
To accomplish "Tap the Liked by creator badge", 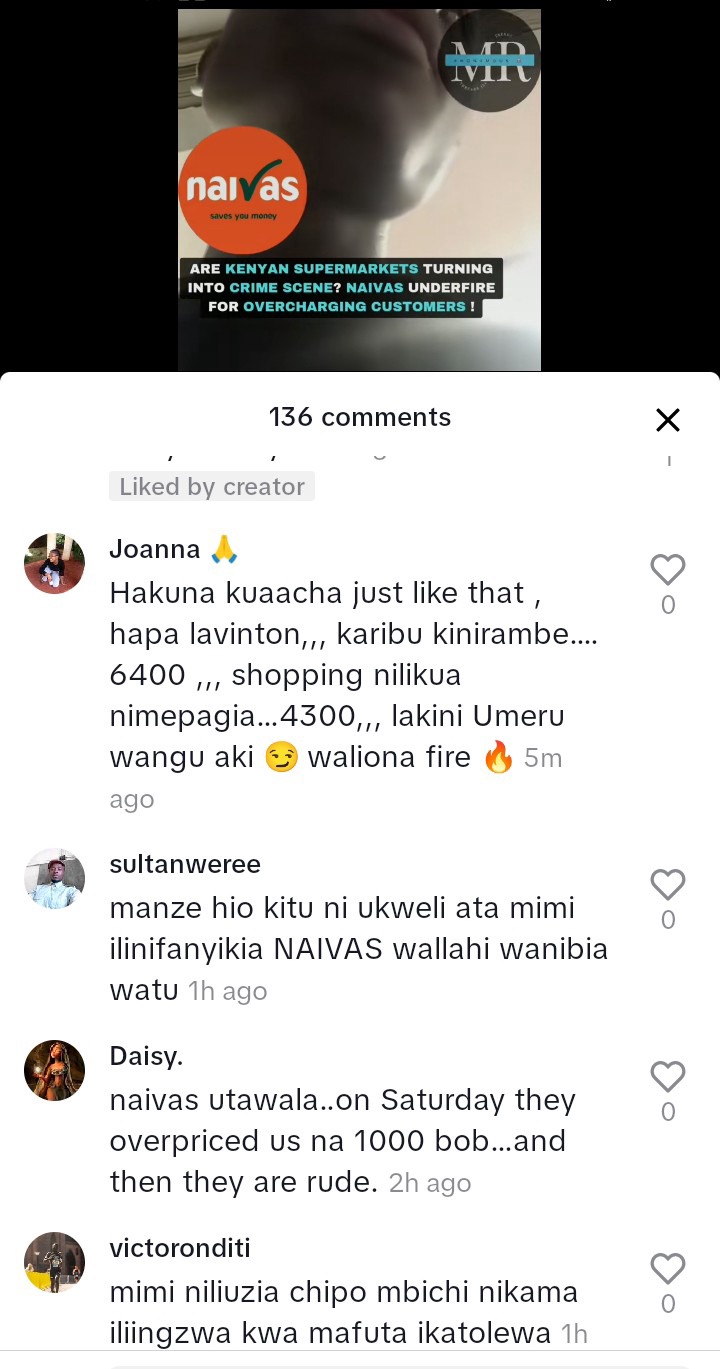I will coord(212,487).
